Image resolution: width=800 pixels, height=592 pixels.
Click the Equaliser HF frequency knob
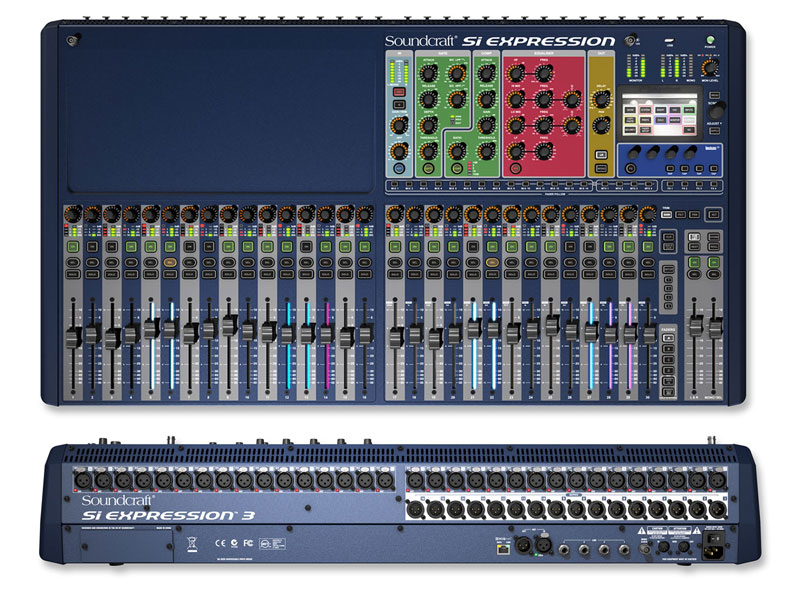(544, 73)
